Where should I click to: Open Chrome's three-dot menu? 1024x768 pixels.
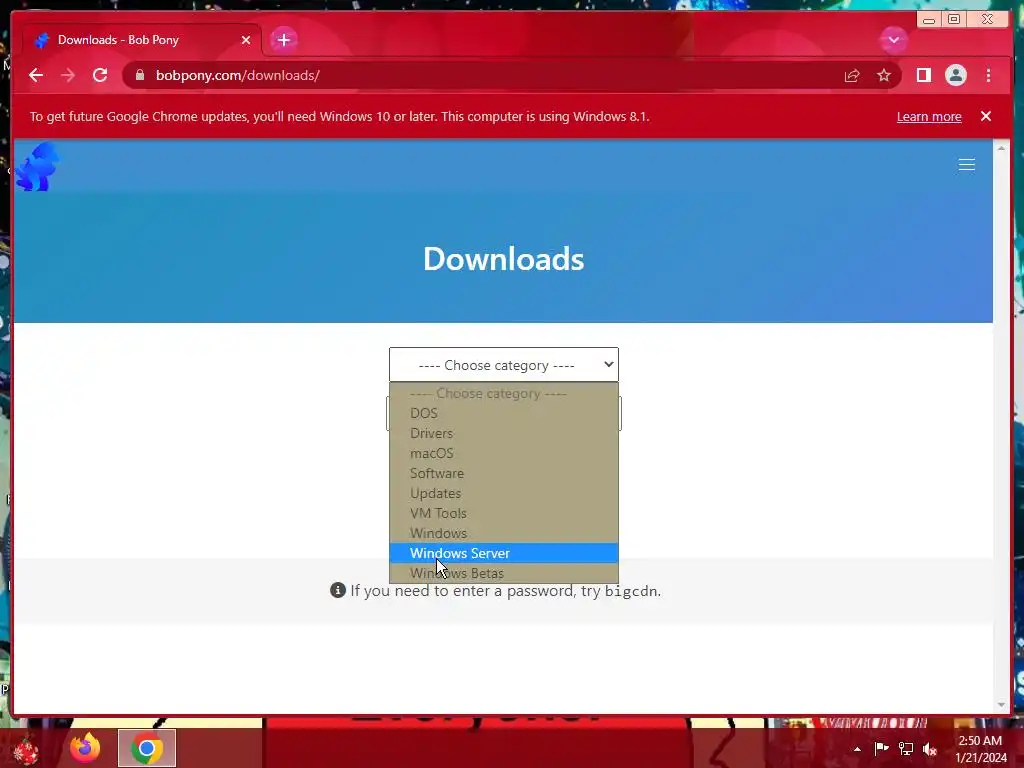(988, 75)
